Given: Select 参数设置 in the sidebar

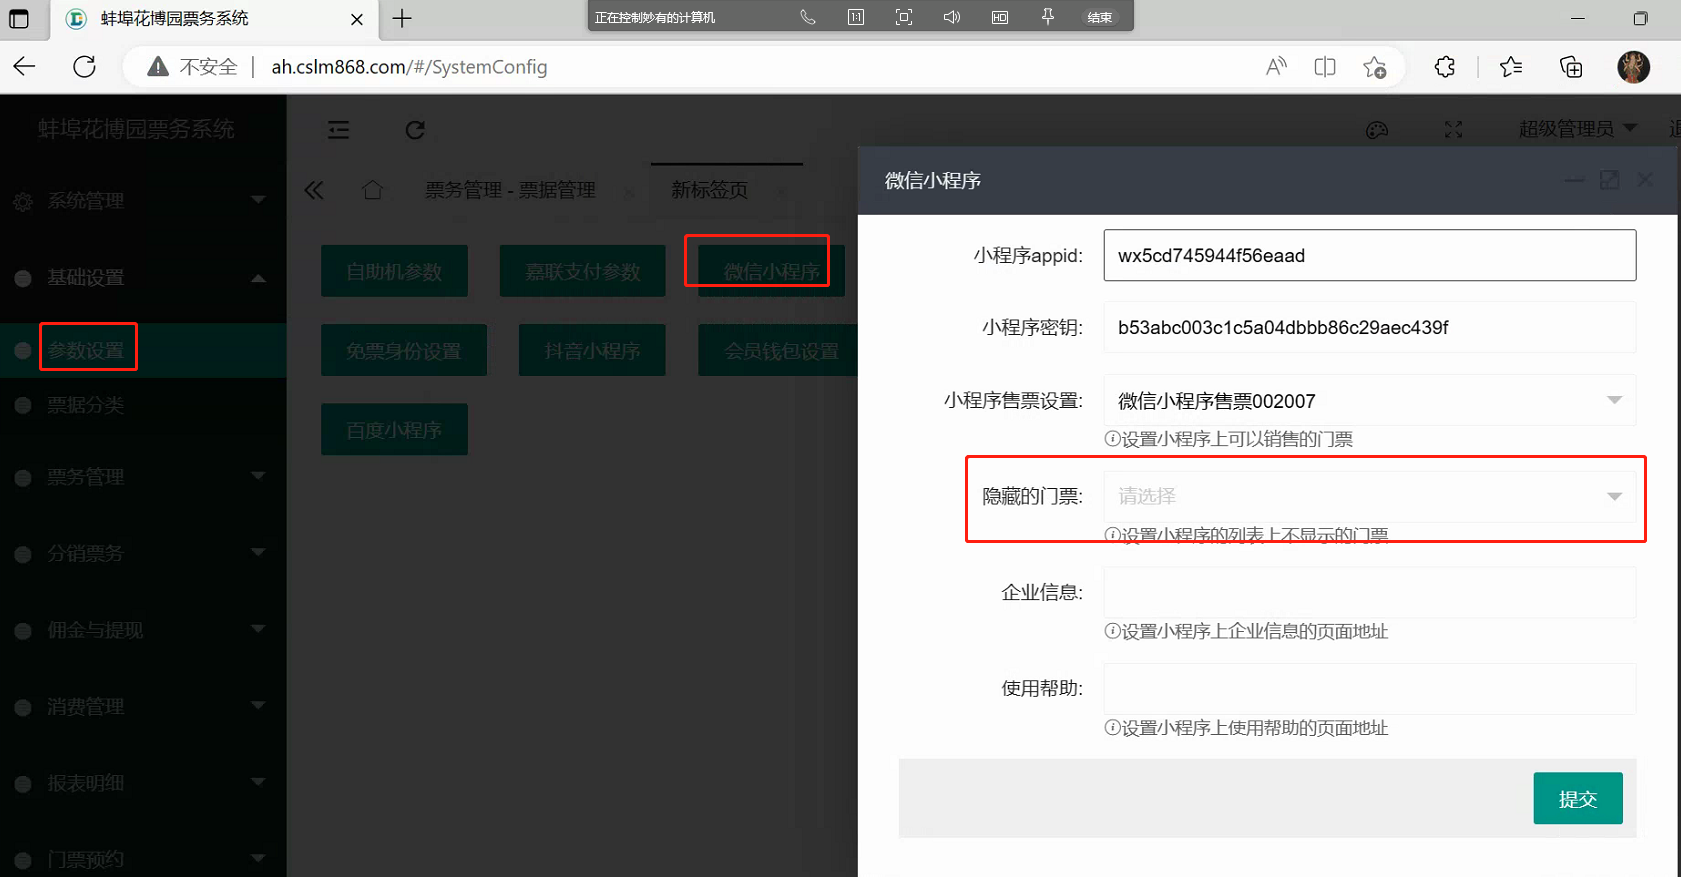Looking at the screenshot, I should click(87, 350).
